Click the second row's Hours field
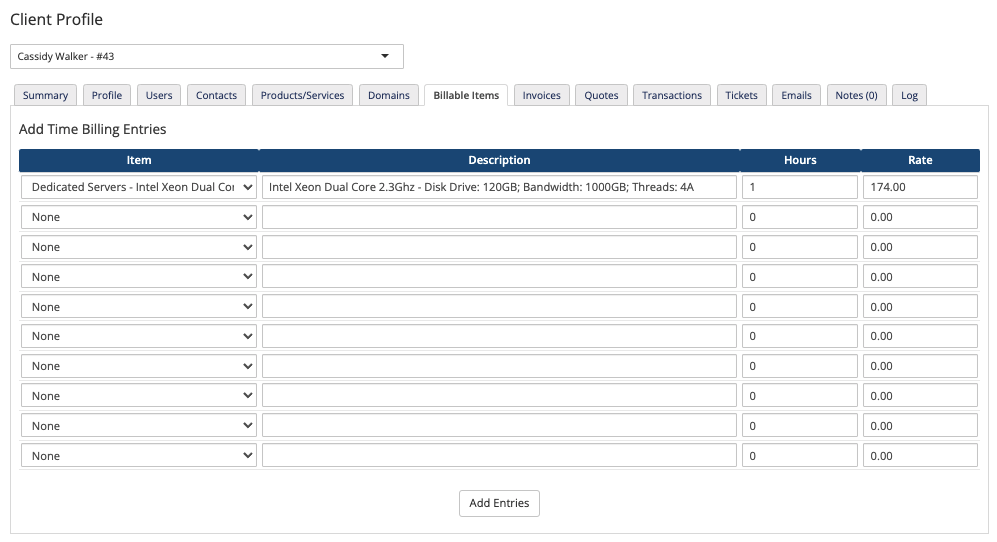Viewport: 997px width, 542px height. point(800,217)
